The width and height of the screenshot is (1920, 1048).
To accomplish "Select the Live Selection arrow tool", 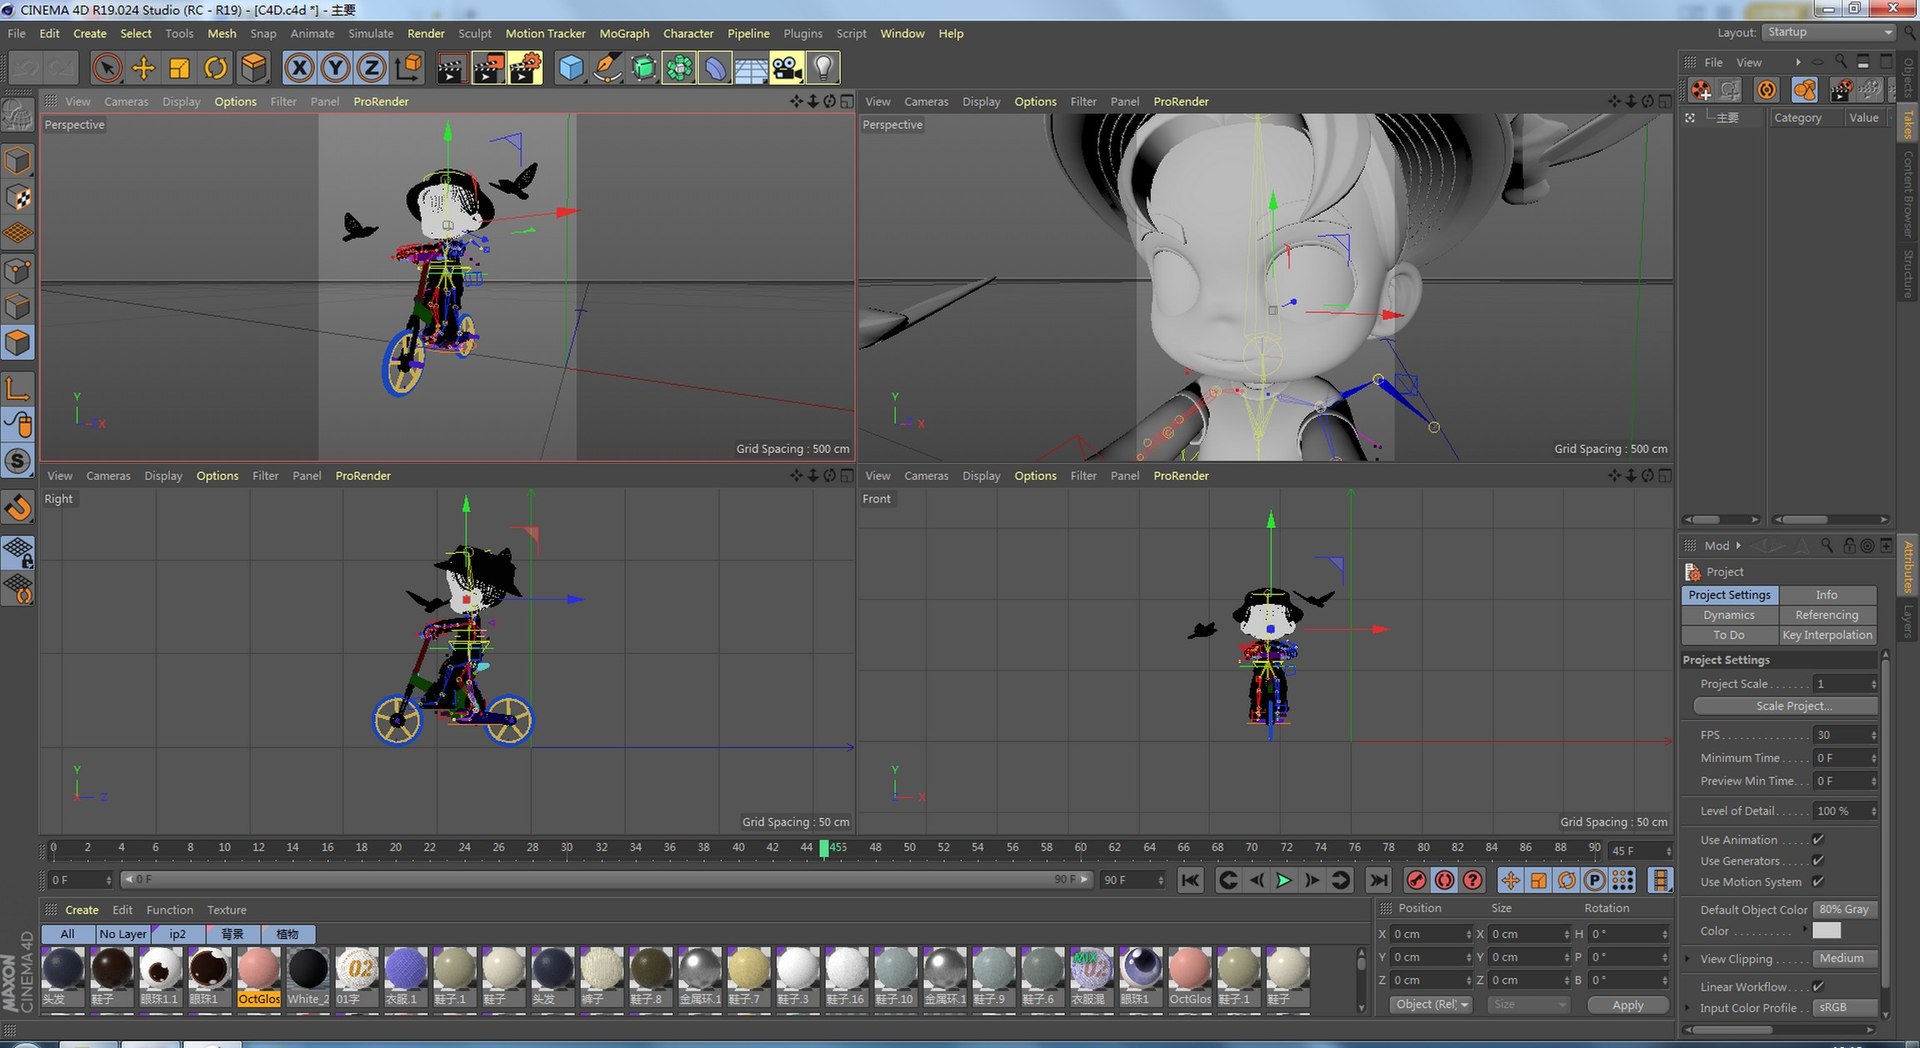I will [x=107, y=68].
